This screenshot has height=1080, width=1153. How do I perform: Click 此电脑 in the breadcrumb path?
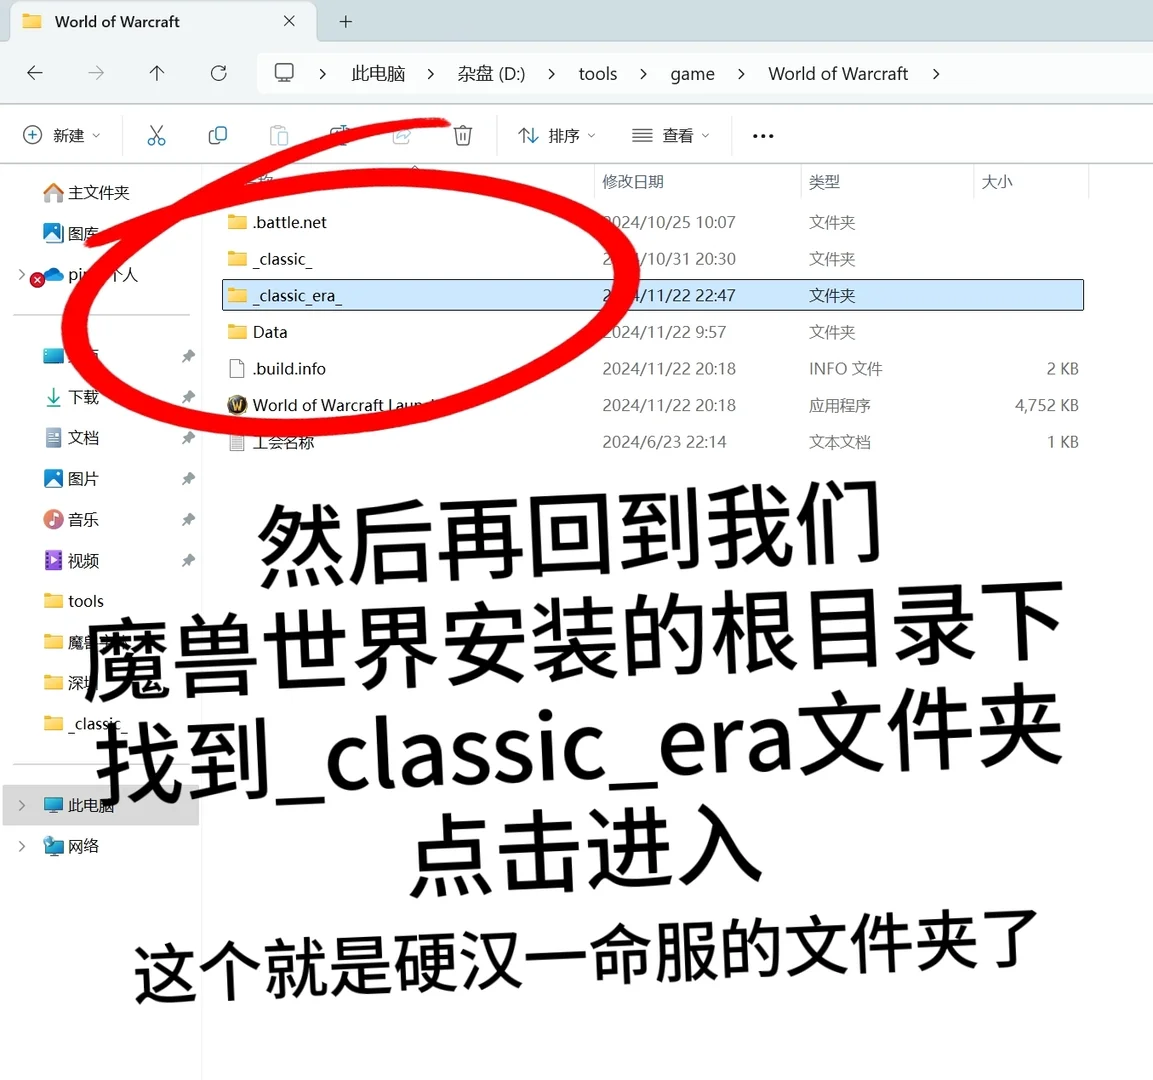[378, 74]
